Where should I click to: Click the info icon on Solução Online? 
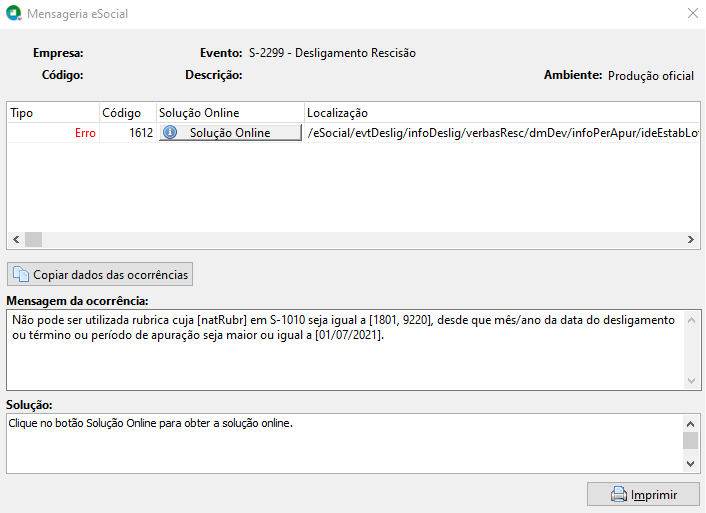coord(170,133)
